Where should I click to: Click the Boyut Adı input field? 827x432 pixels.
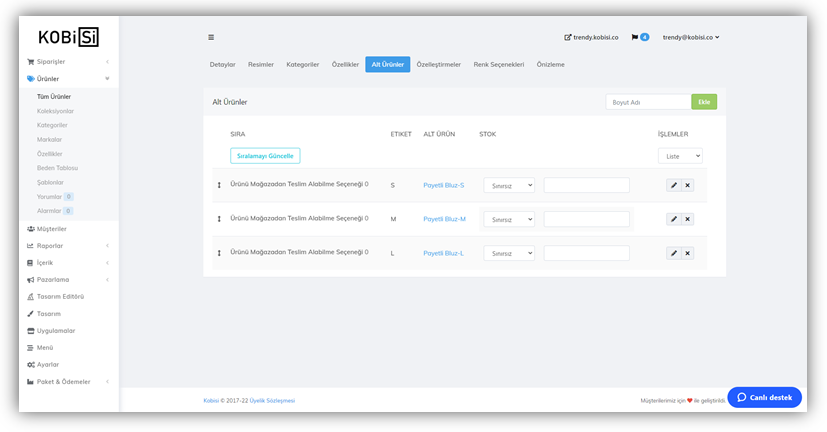[x=648, y=102]
